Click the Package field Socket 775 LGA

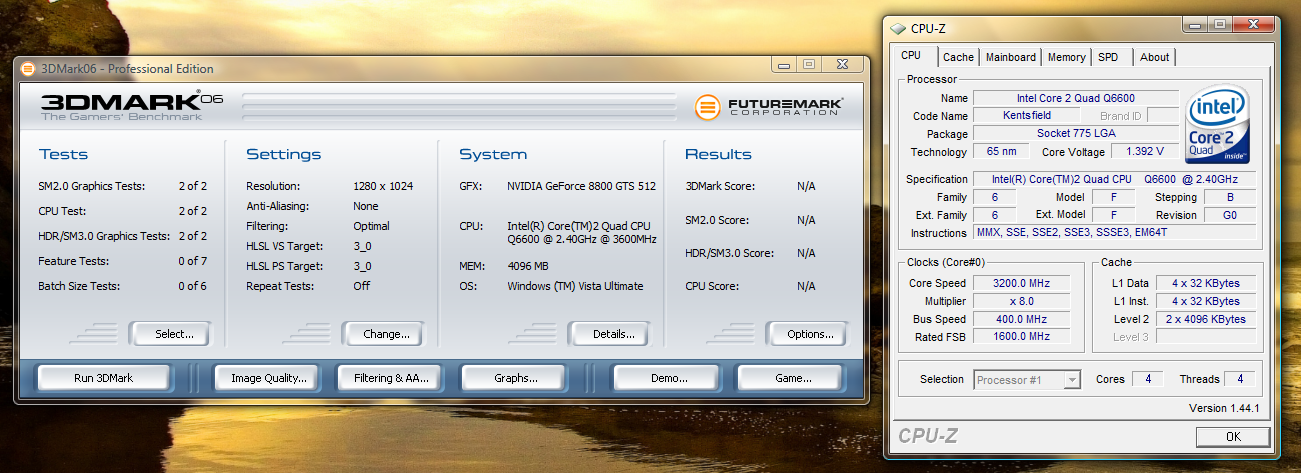1075,134
